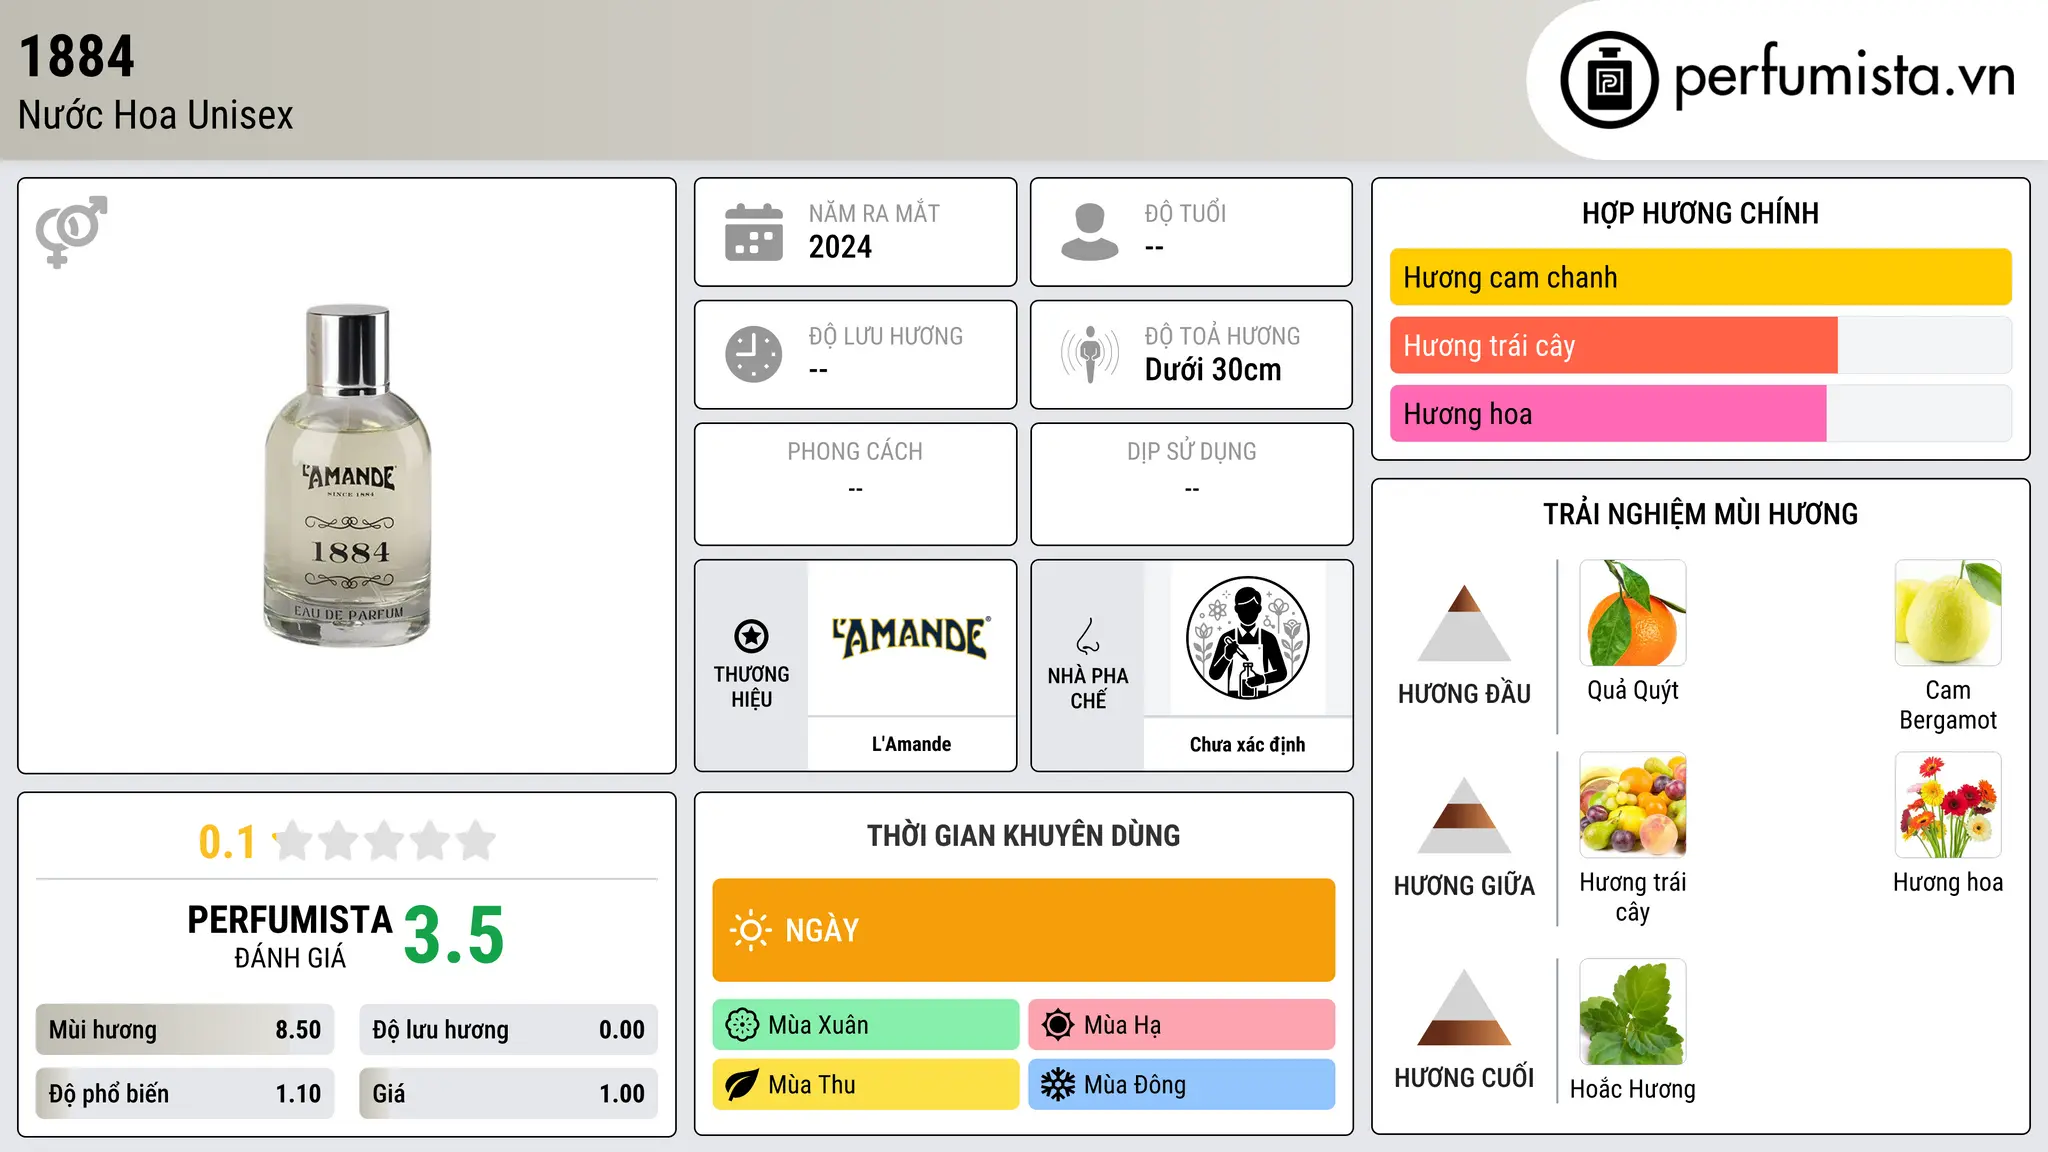Select the Hoắc Hương note image
The image size is (2048, 1152).
(1632, 1012)
